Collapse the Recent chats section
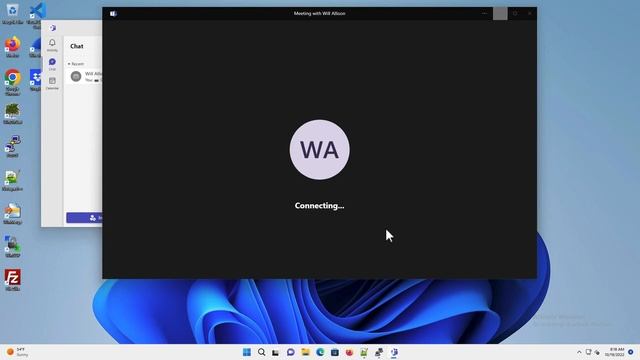 76,64
